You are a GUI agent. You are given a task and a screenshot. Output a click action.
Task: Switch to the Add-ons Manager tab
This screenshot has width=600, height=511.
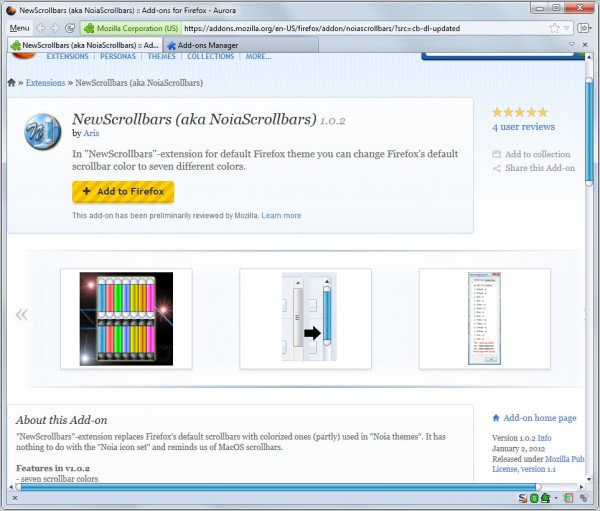click(x=241, y=45)
